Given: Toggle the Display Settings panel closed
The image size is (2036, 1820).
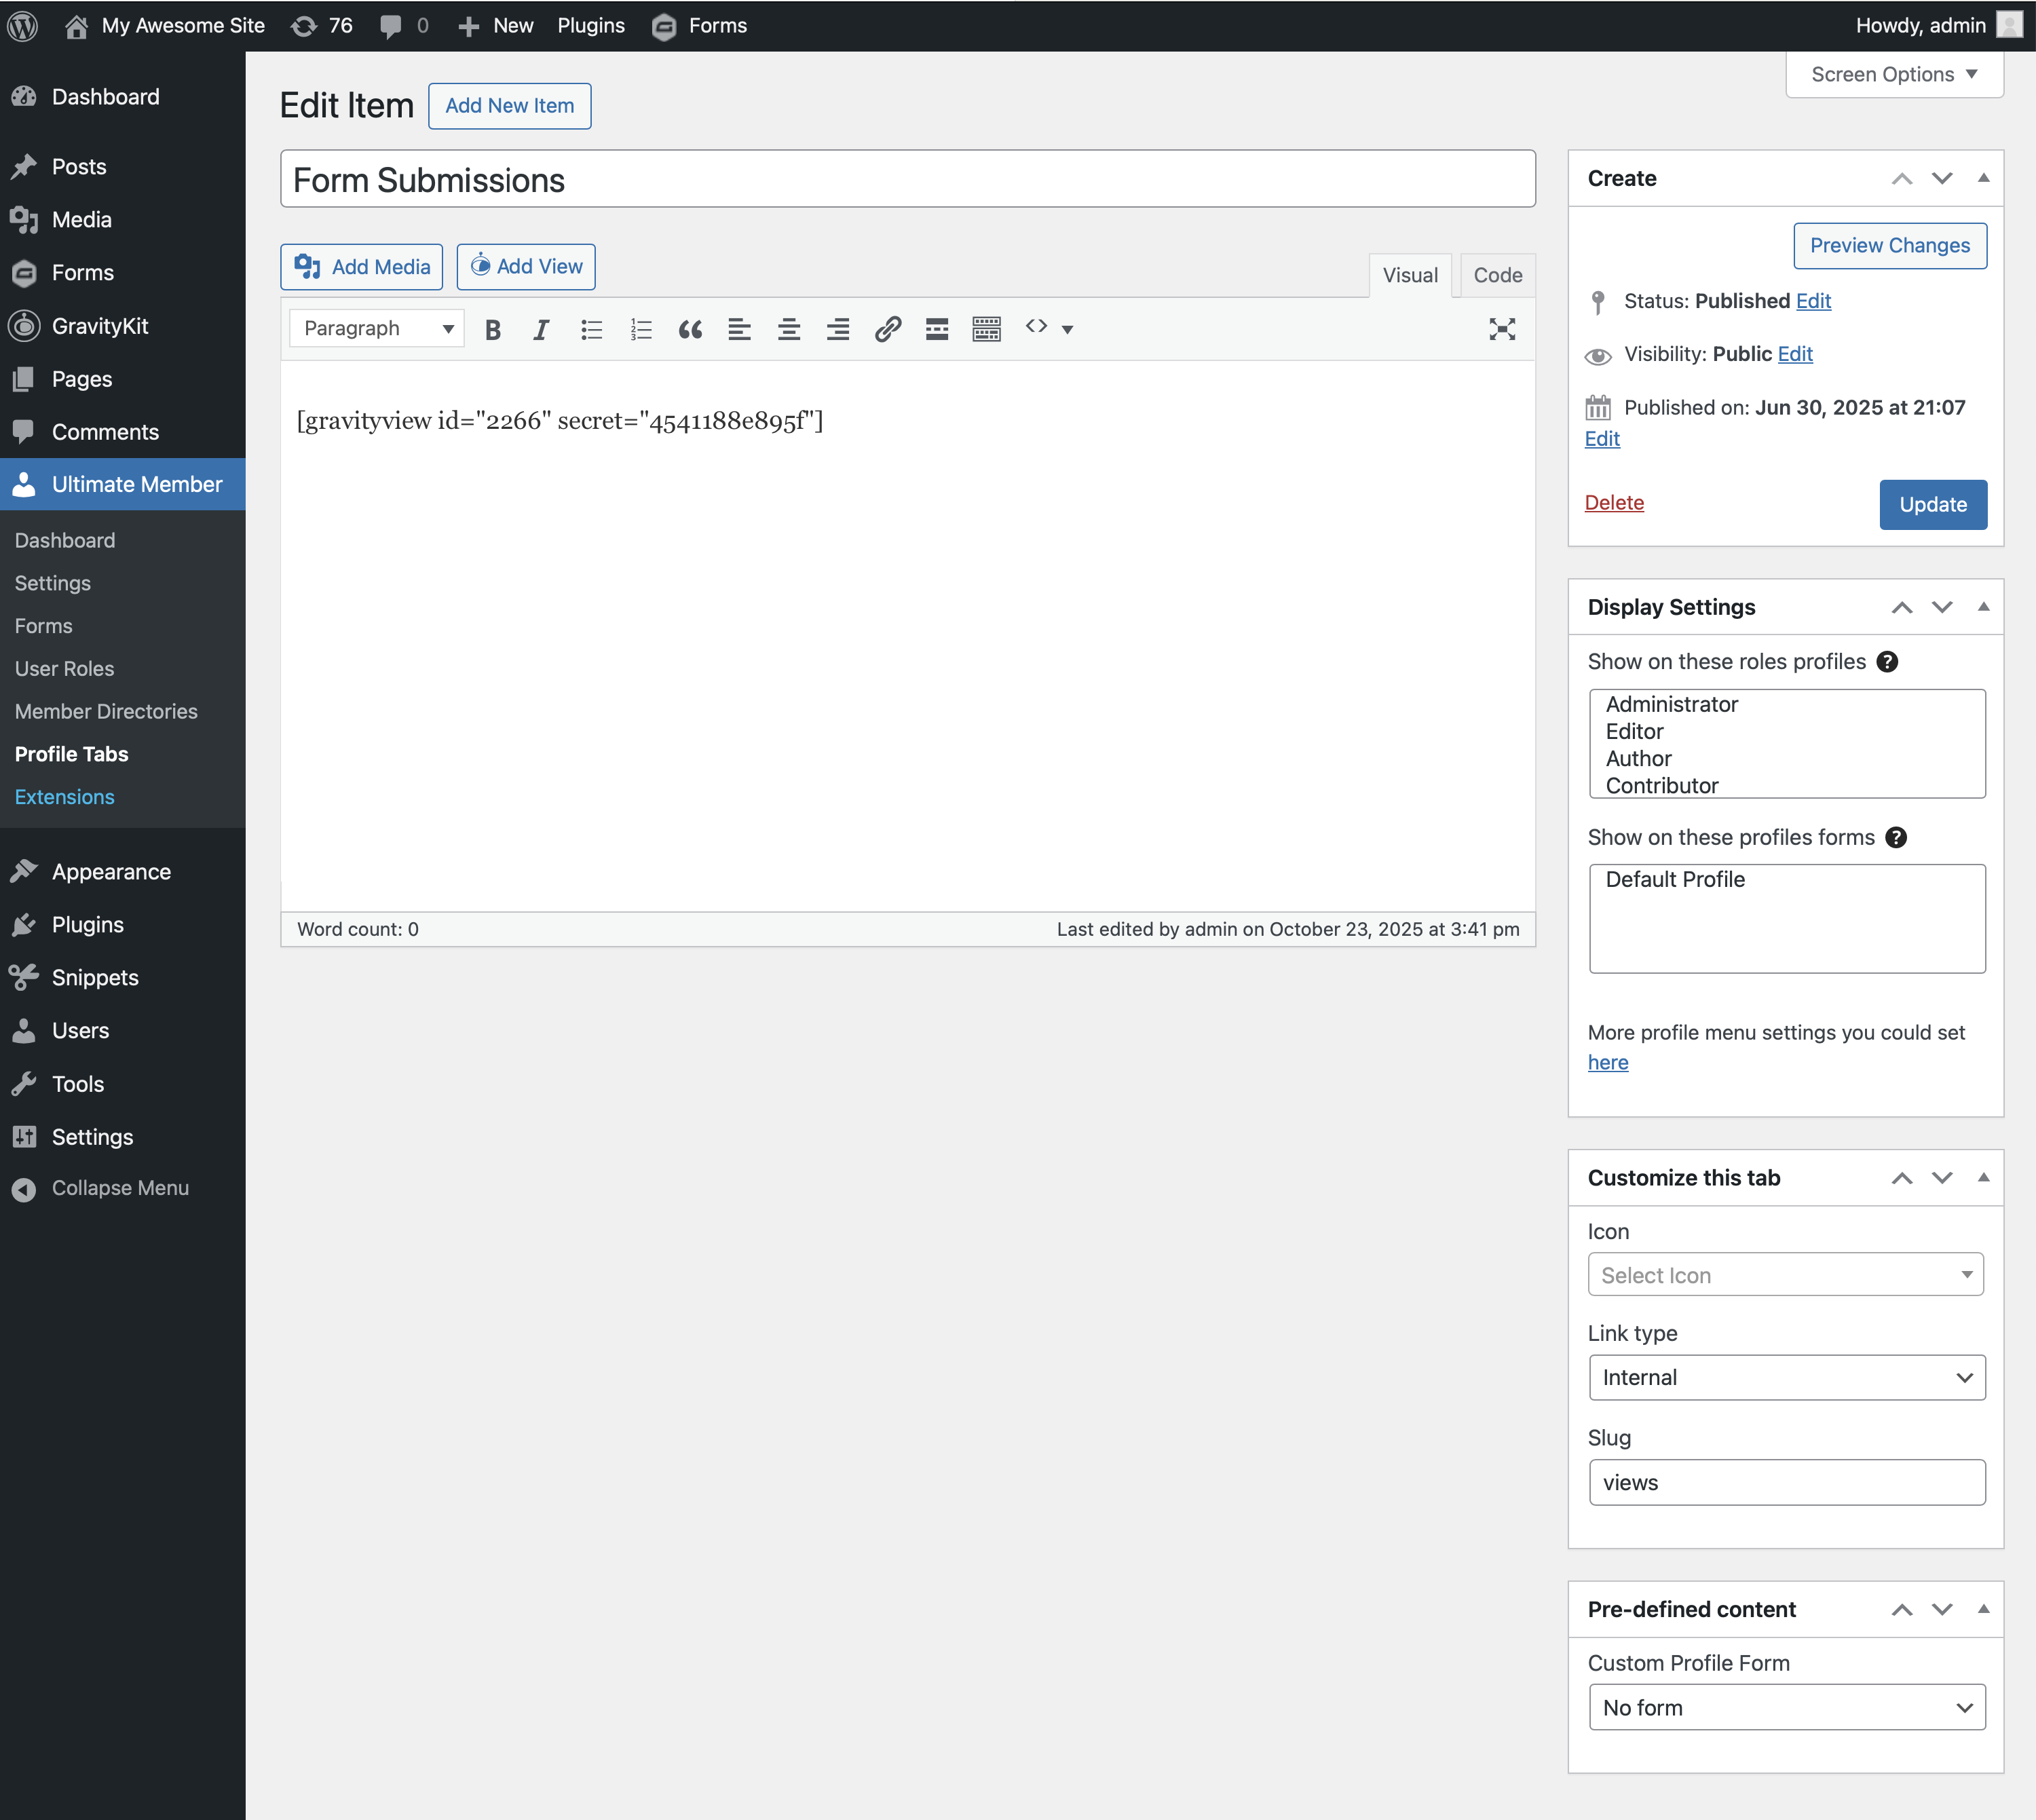Looking at the screenshot, I should [x=1983, y=607].
